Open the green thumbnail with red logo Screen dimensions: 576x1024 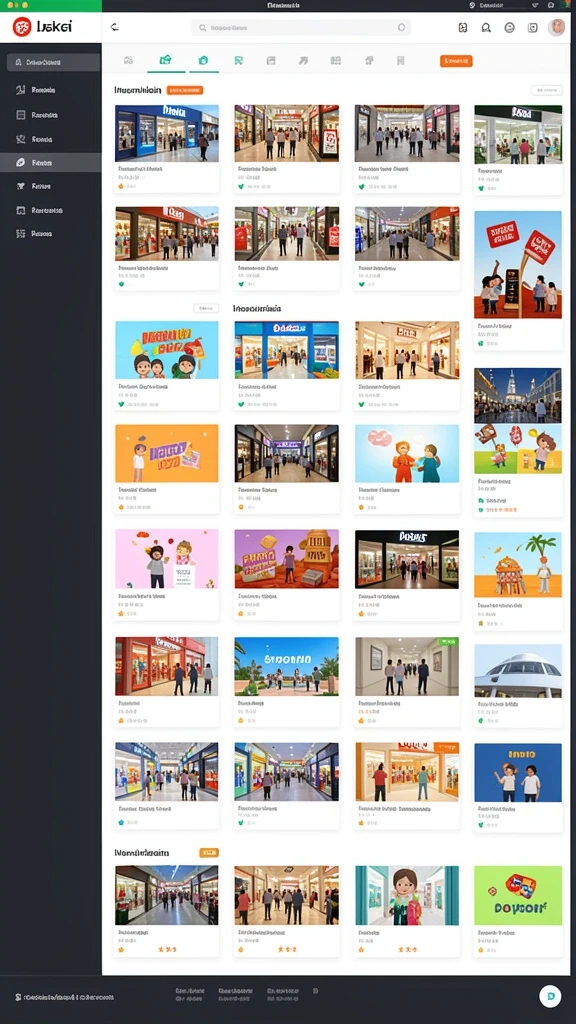click(x=518, y=895)
